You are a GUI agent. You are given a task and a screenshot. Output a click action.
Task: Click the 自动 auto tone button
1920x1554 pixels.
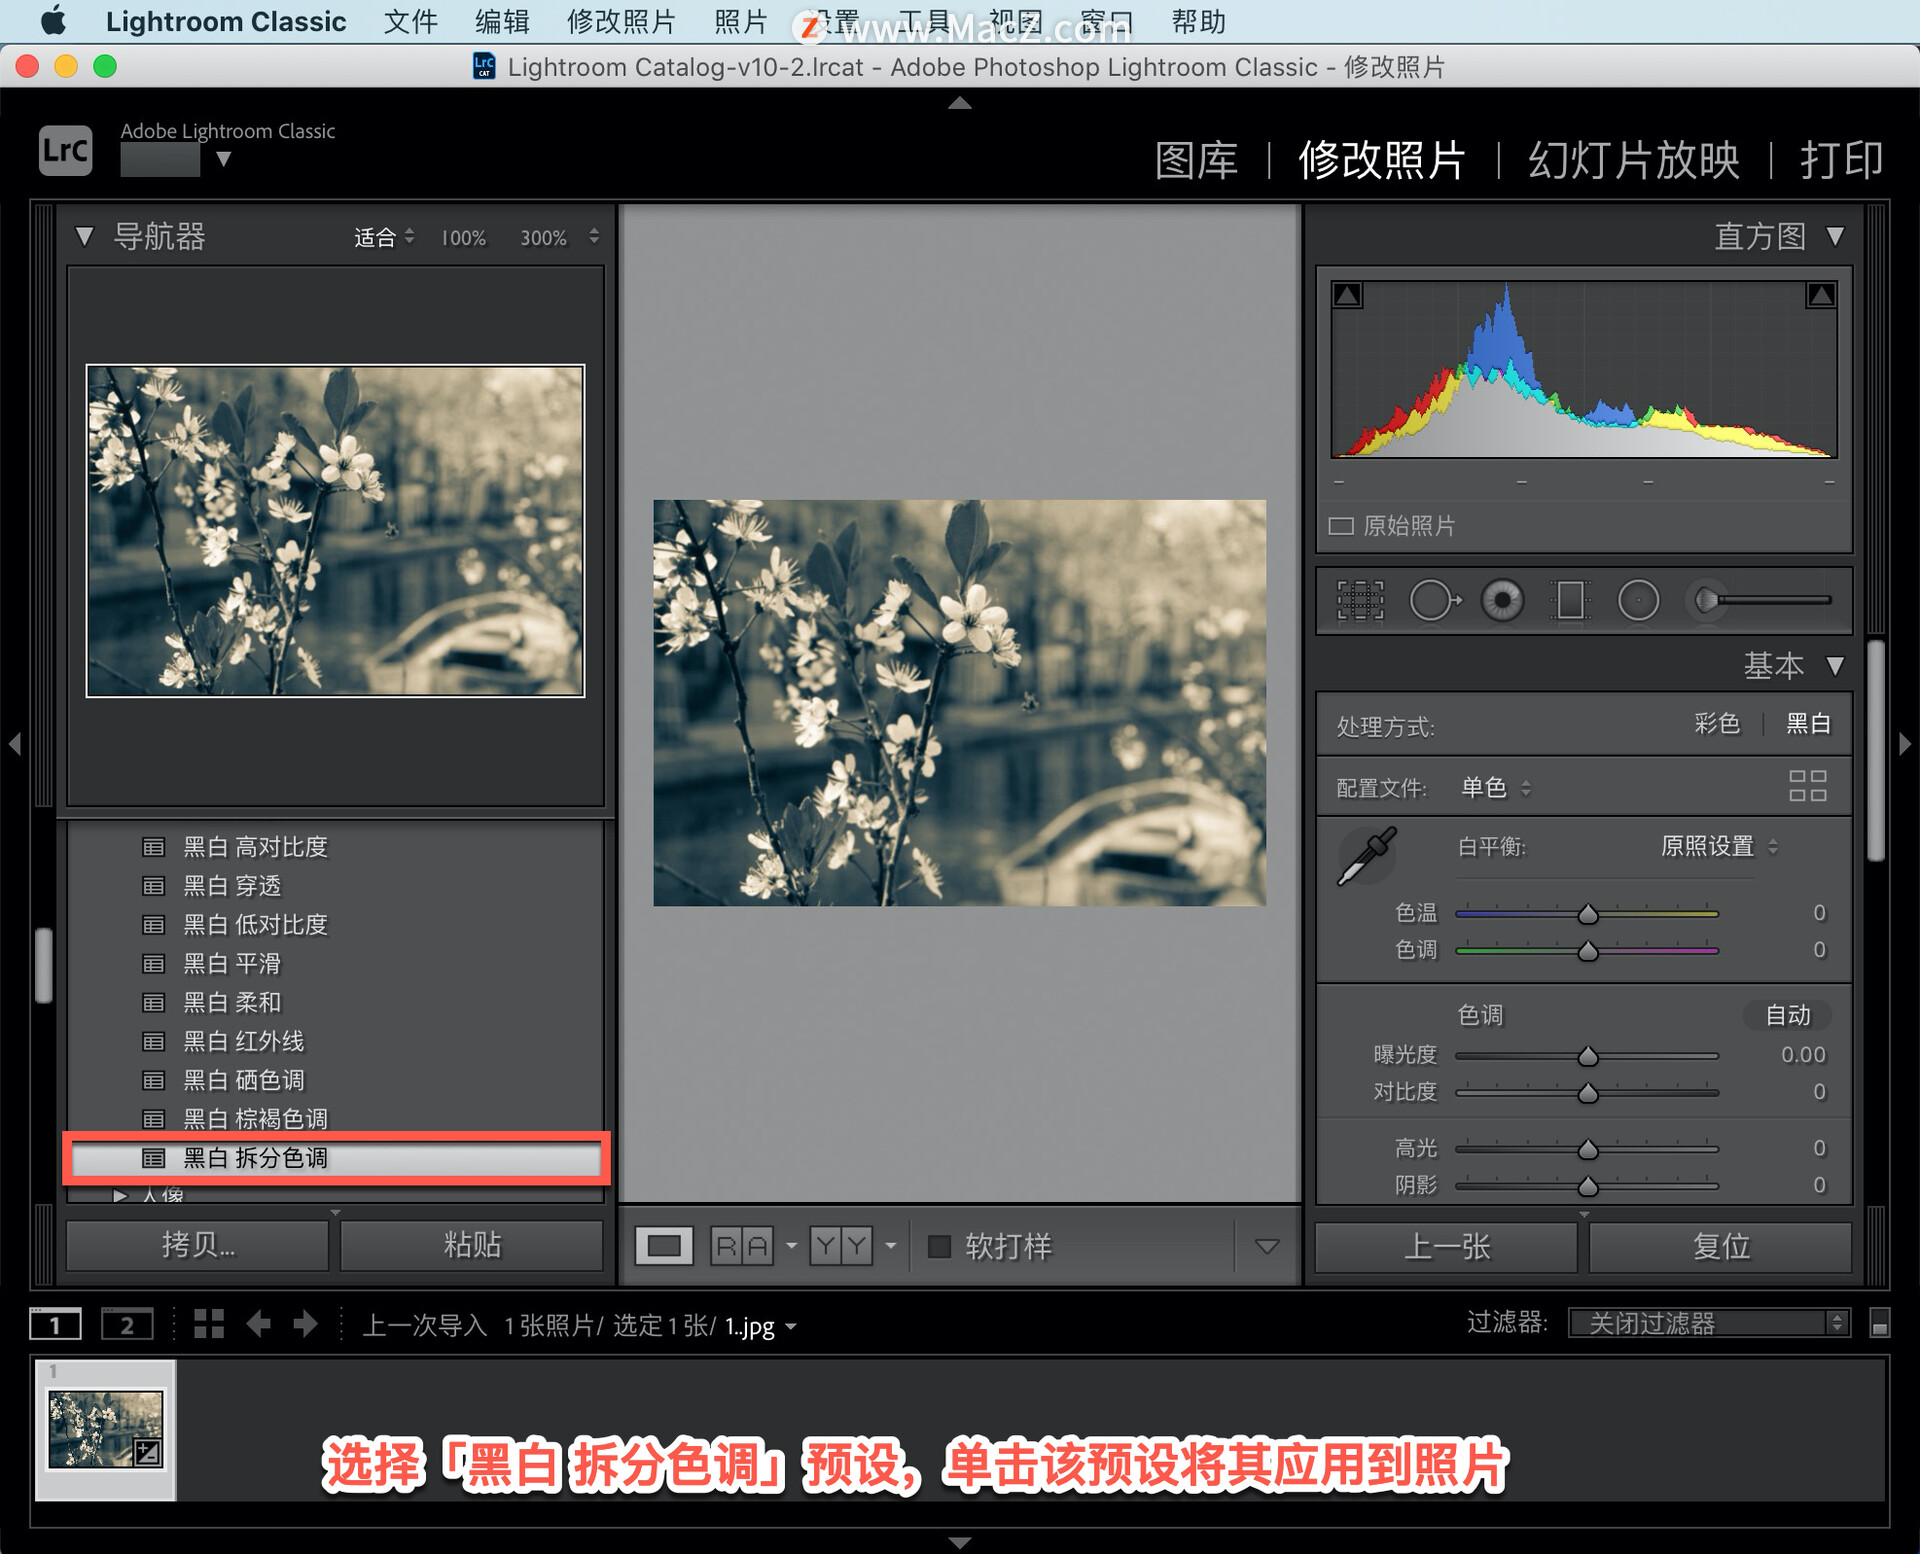tap(1788, 1016)
